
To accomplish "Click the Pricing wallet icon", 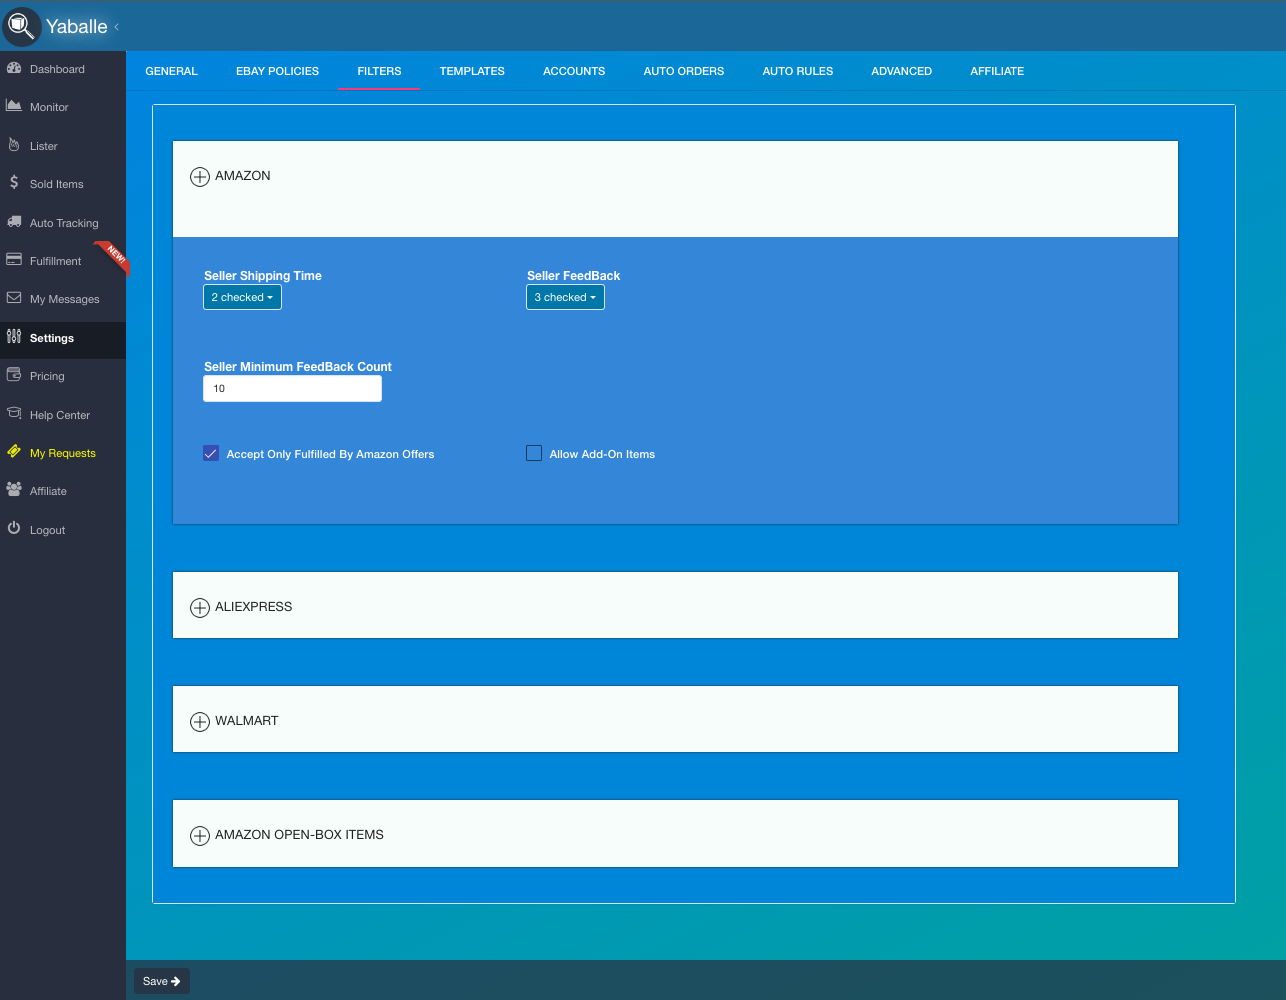I will click(14, 375).
